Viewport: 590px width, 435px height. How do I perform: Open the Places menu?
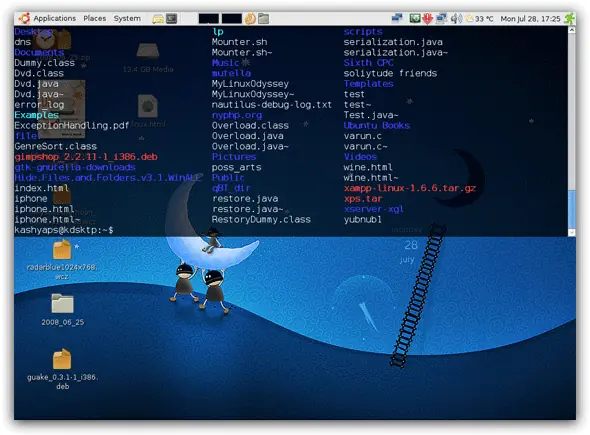(94, 18)
